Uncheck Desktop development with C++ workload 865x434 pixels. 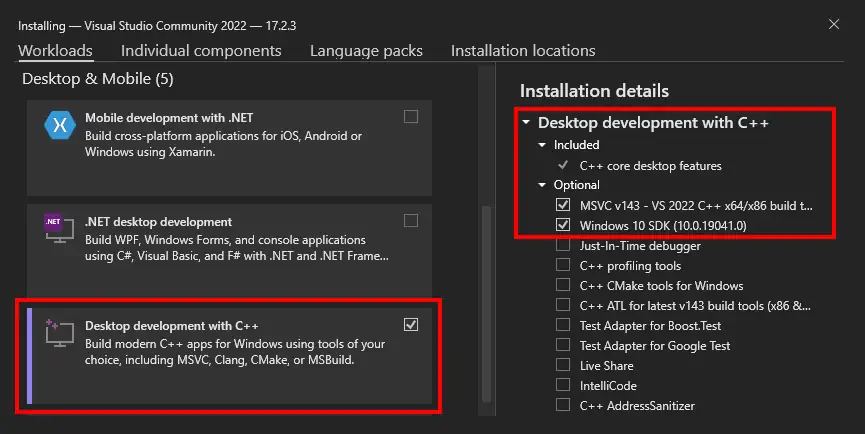[411, 324]
